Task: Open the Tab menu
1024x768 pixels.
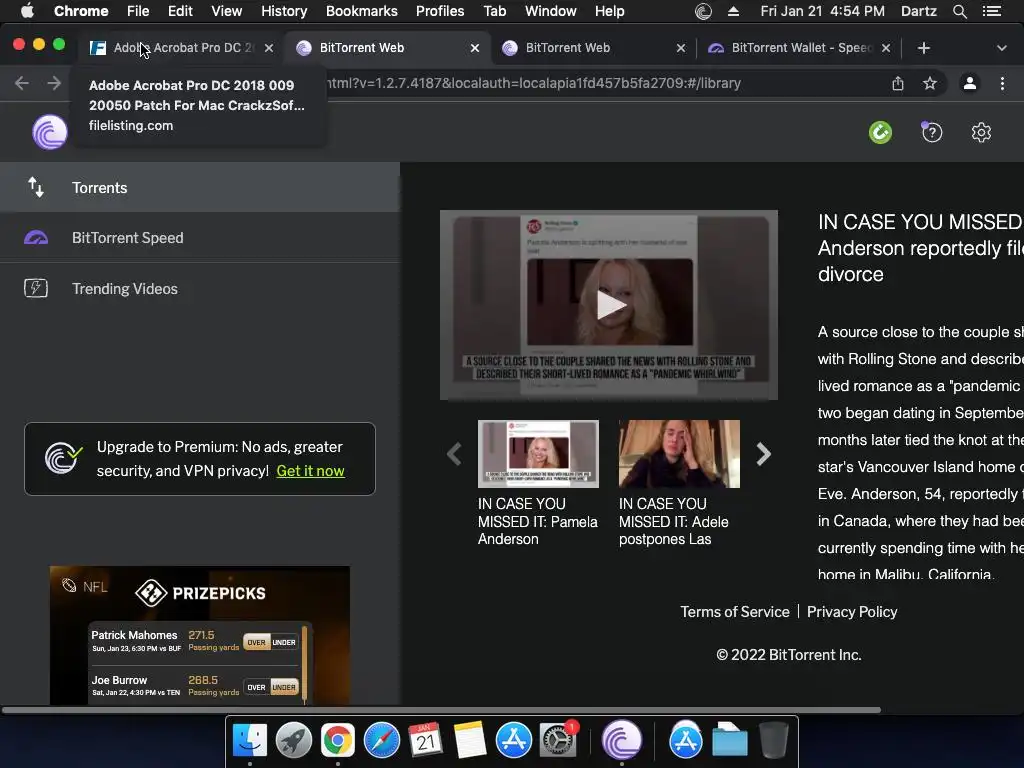Action: pos(494,11)
